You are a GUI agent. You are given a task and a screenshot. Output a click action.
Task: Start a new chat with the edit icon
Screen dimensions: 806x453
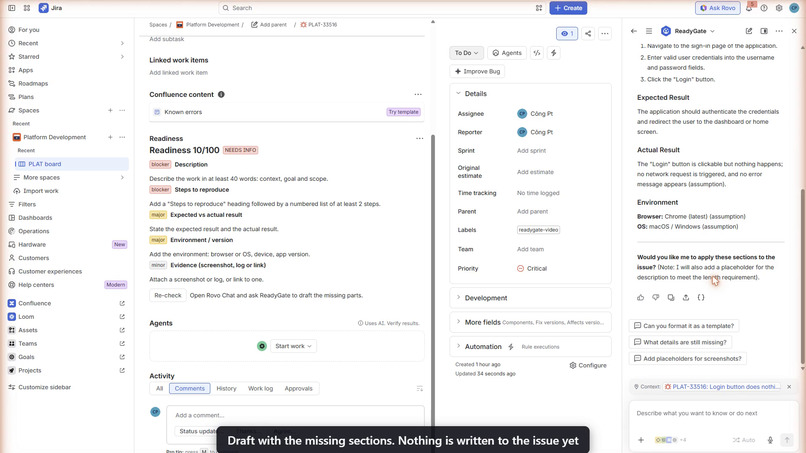(x=749, y=31)
